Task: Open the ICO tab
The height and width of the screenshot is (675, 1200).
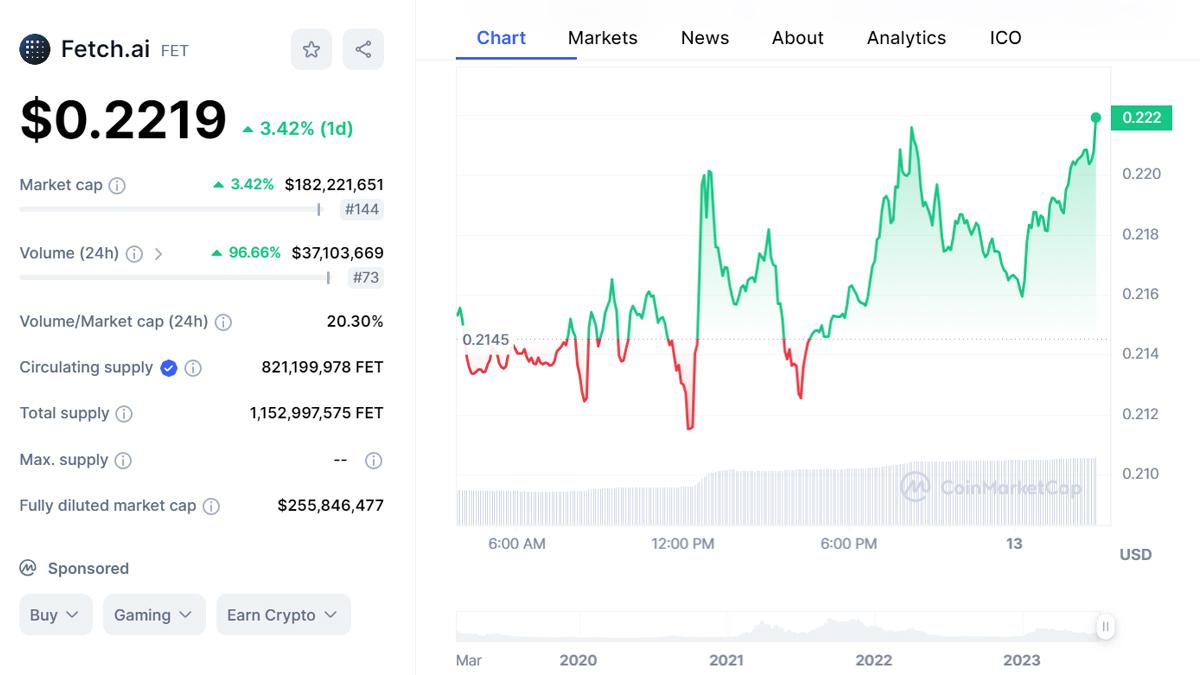Action: click(x=1006, y=38)
